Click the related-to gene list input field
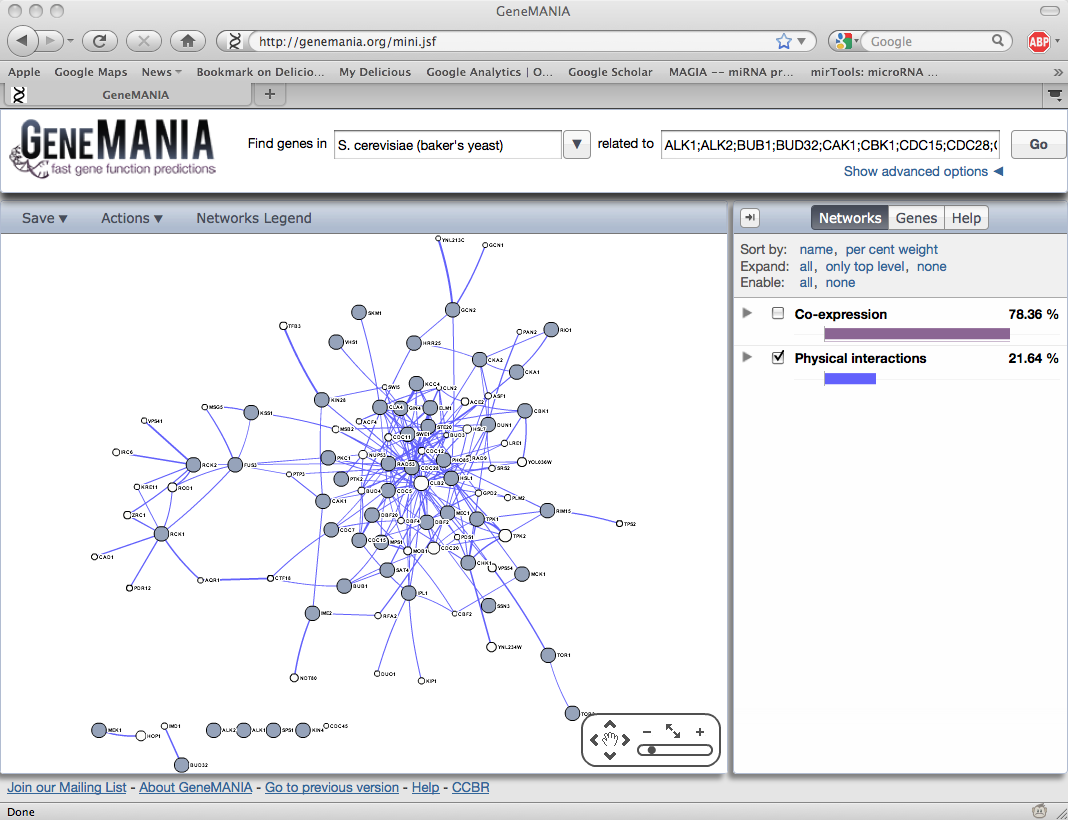Screen dimensions: 1068x820 [830, 144]
